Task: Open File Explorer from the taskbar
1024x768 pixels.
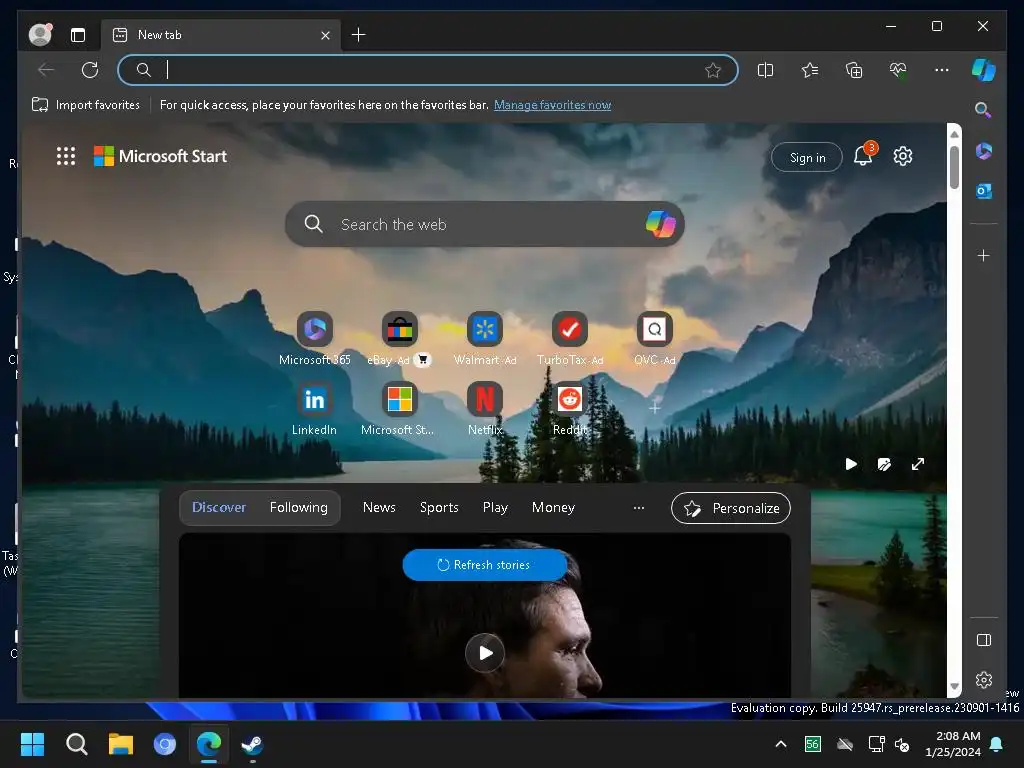Action: coord(121,744)
